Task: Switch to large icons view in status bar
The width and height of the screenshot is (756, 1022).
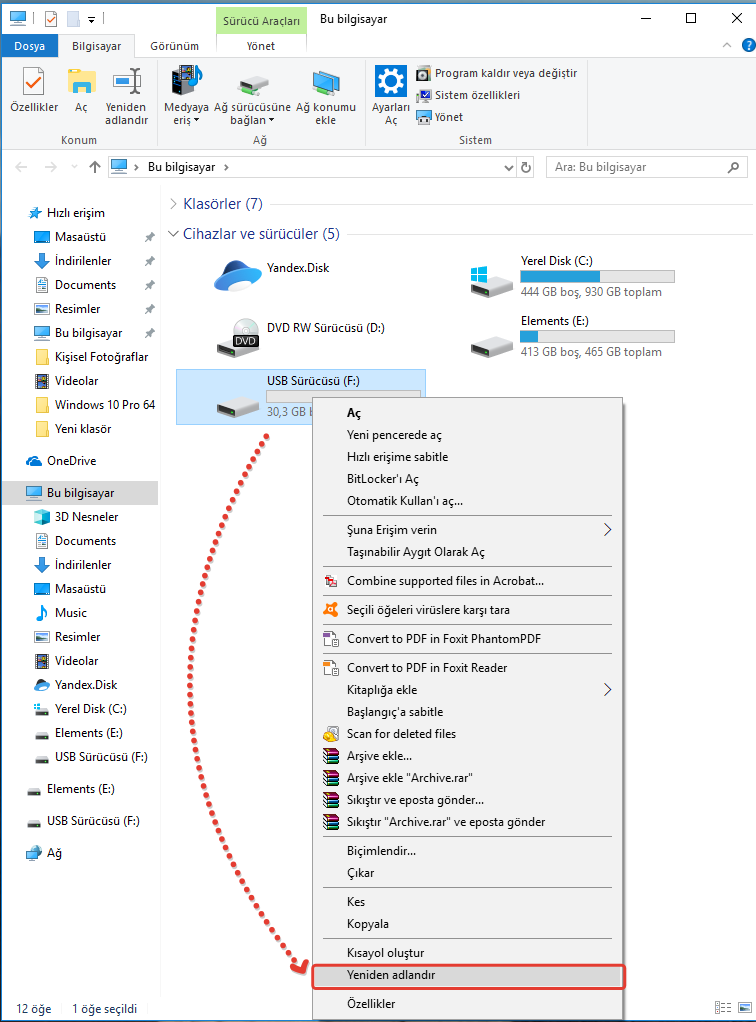Action: pos(741,1008)
